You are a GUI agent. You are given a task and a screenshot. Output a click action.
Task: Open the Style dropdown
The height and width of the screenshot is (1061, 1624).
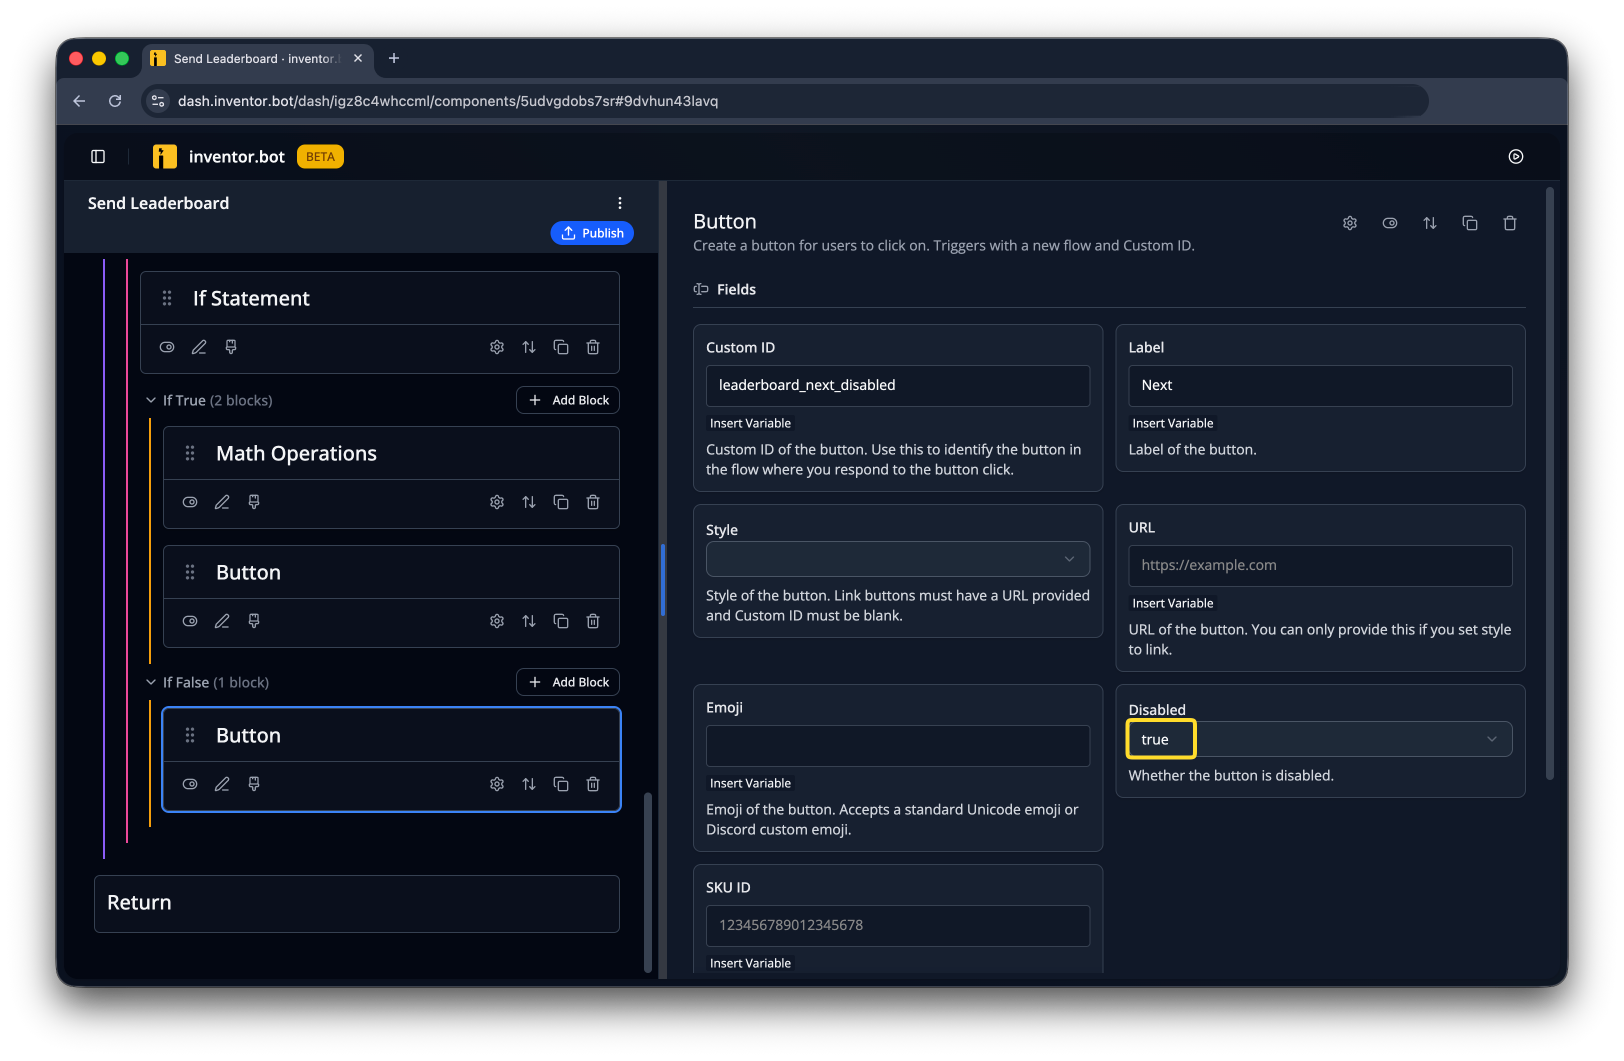[x=898, y=559]
